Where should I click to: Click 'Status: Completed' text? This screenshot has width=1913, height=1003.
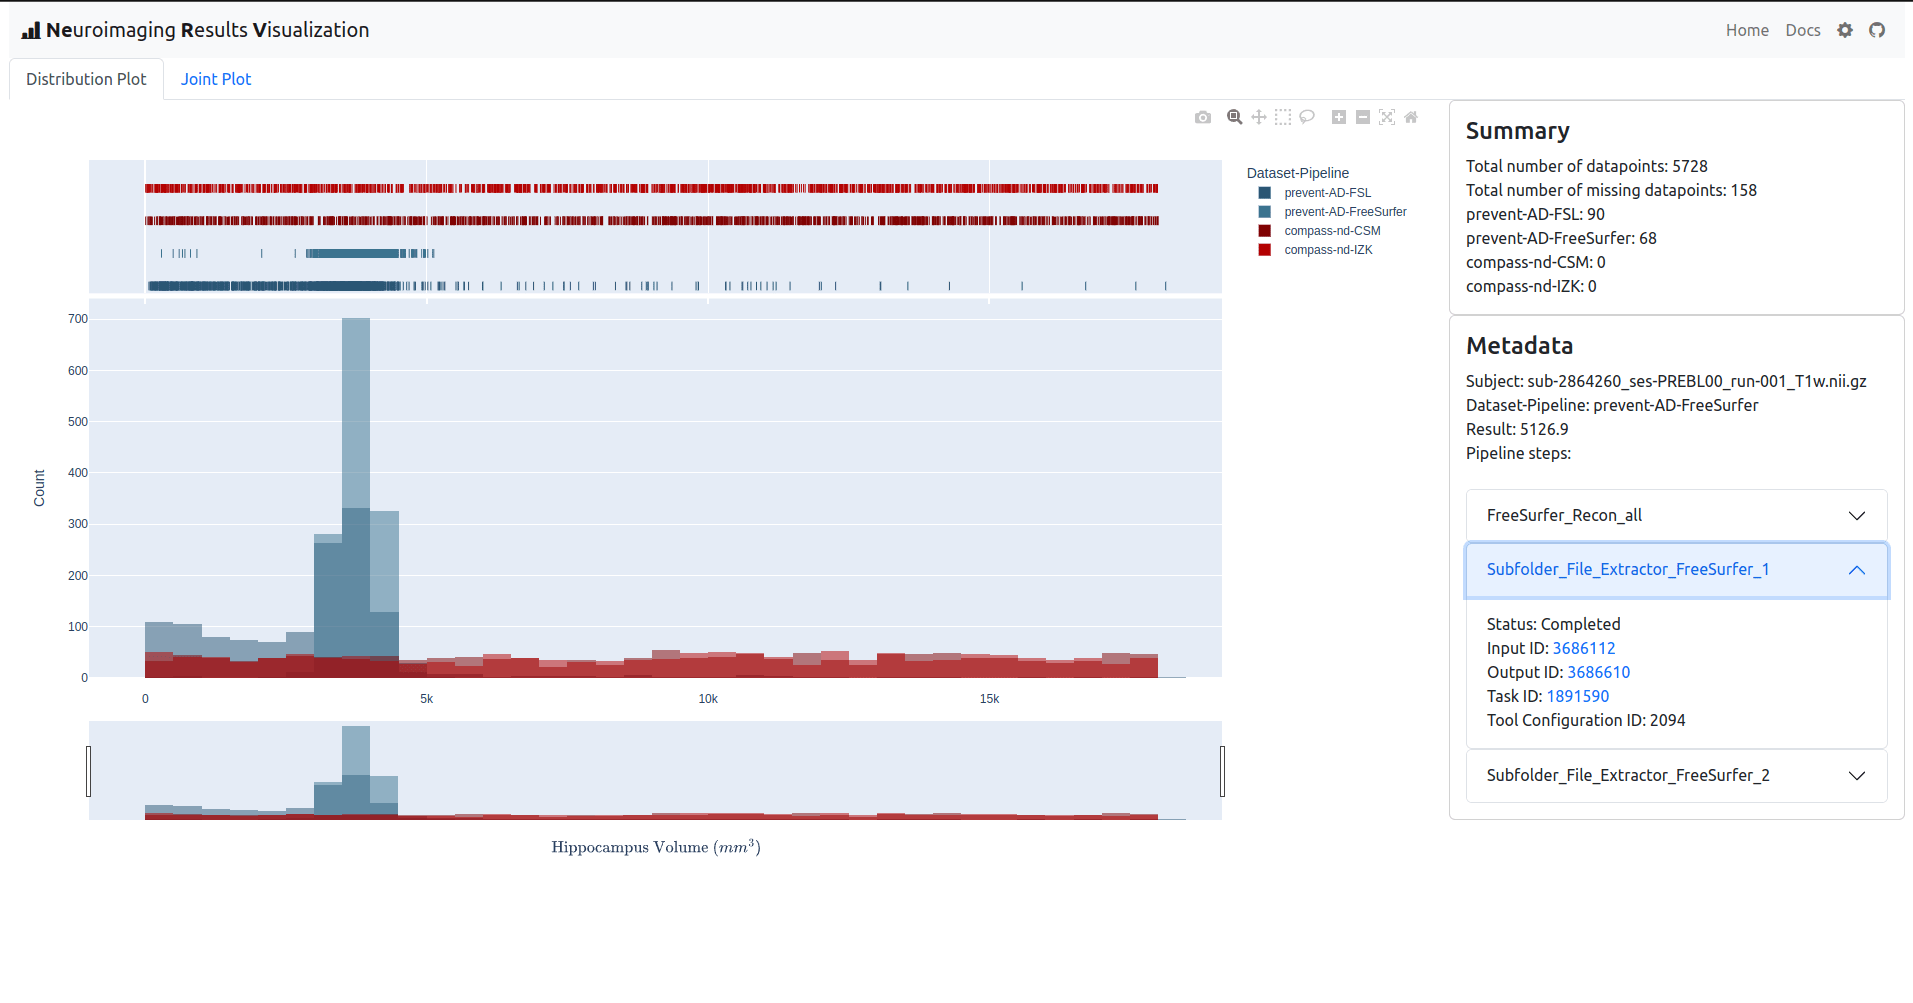click(1553, 624)
